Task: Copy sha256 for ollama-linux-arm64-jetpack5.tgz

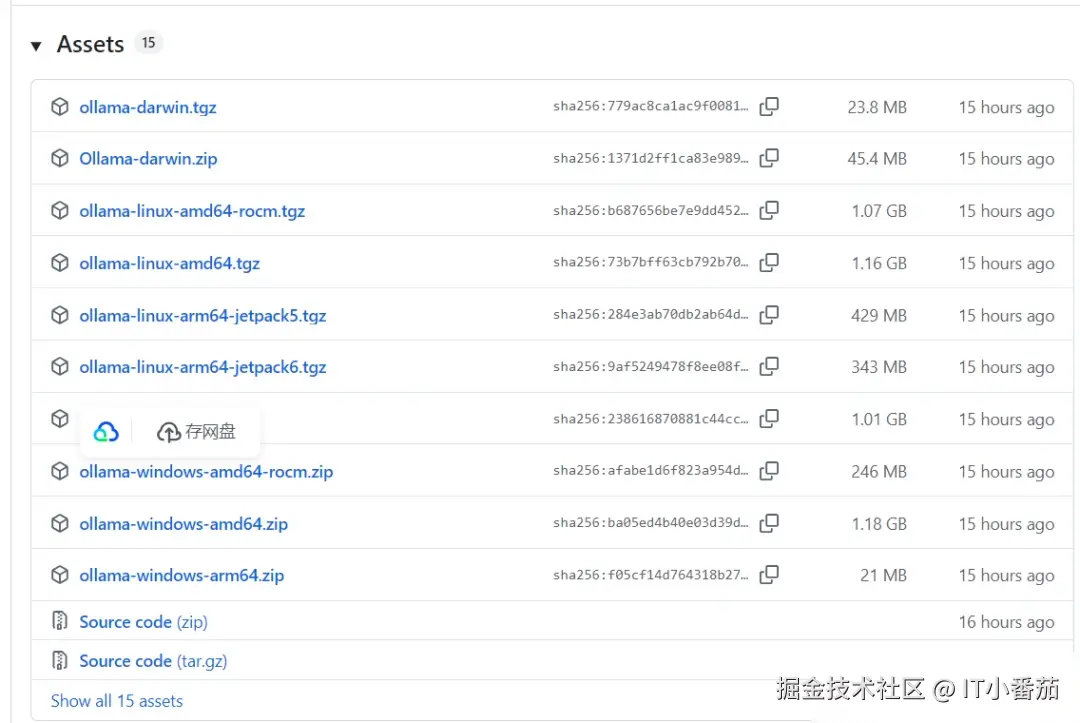Action: coord(769,314)
